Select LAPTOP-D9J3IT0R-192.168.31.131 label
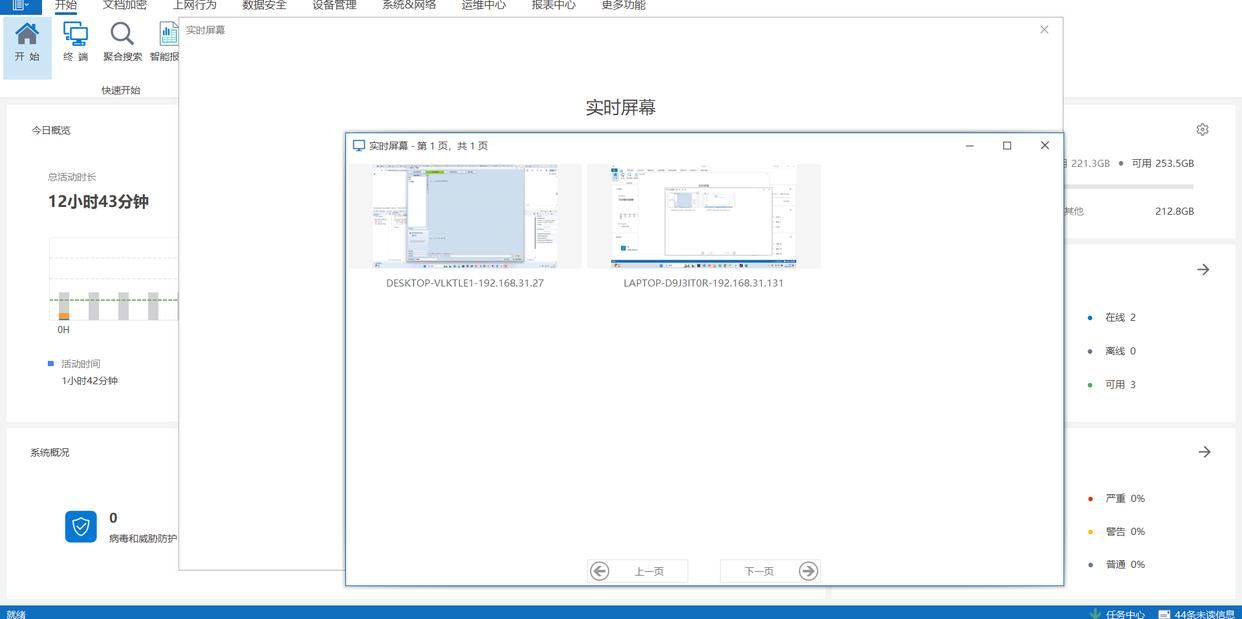 pyautogui.click(x=704, y=283)
